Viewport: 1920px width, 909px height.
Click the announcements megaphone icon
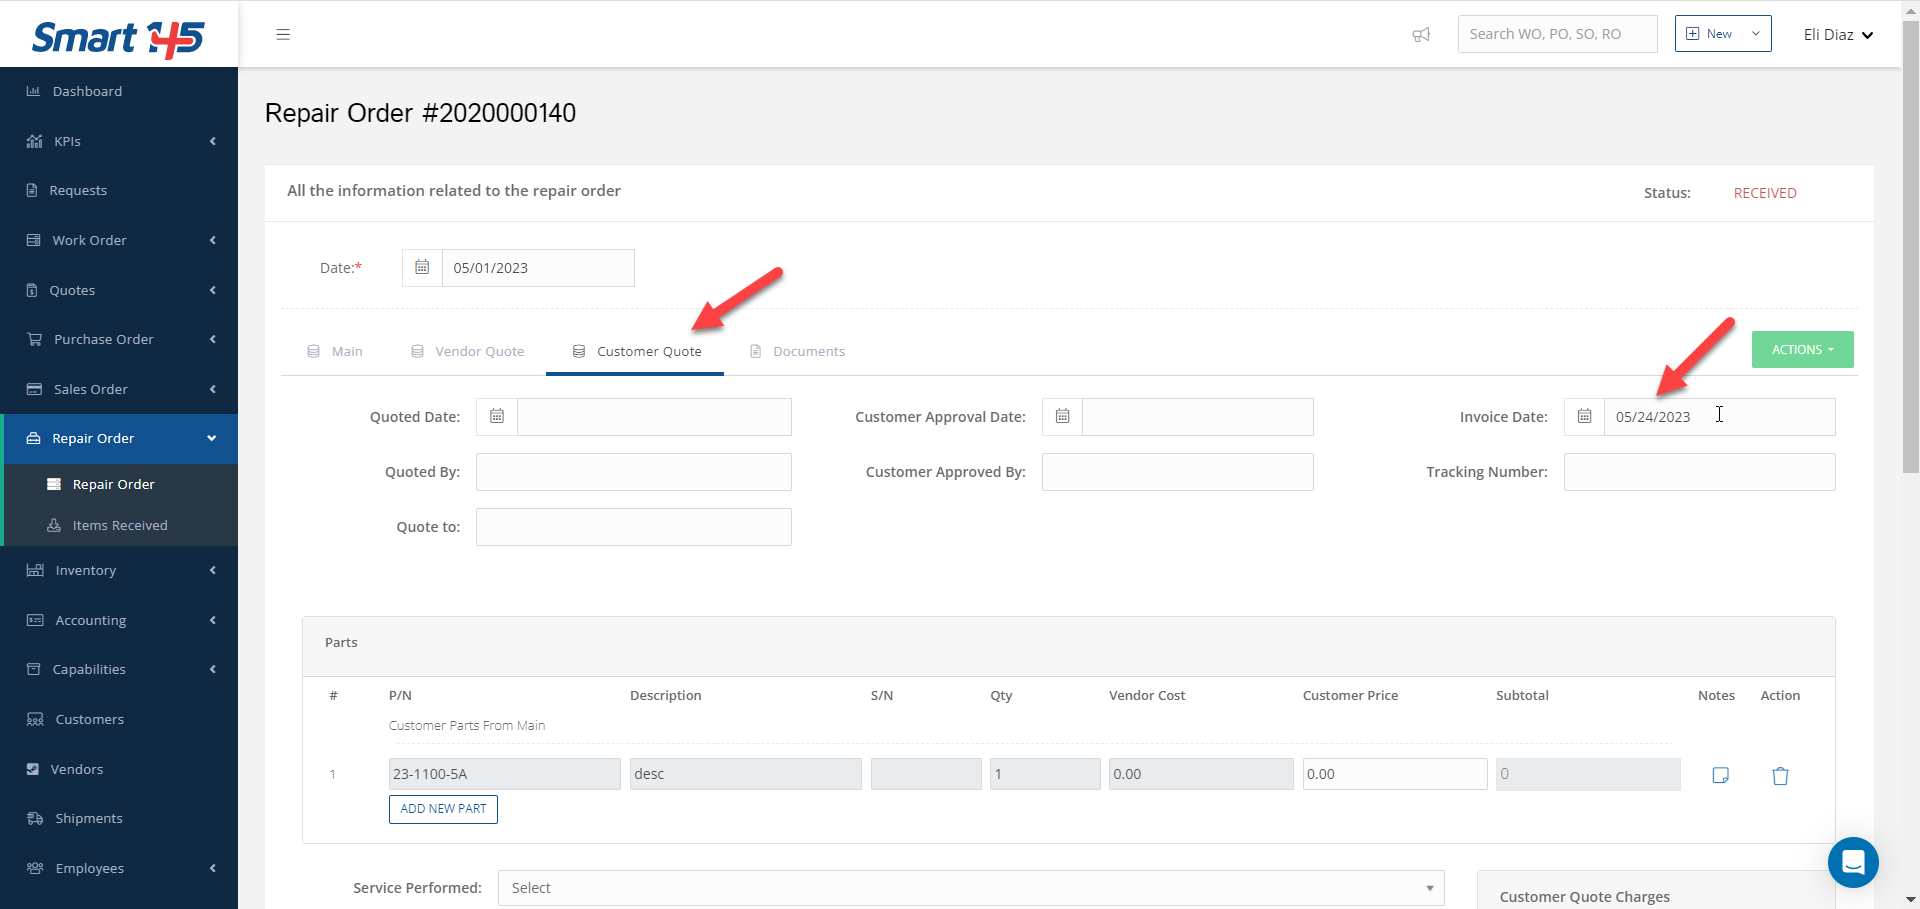point(1421,35)
